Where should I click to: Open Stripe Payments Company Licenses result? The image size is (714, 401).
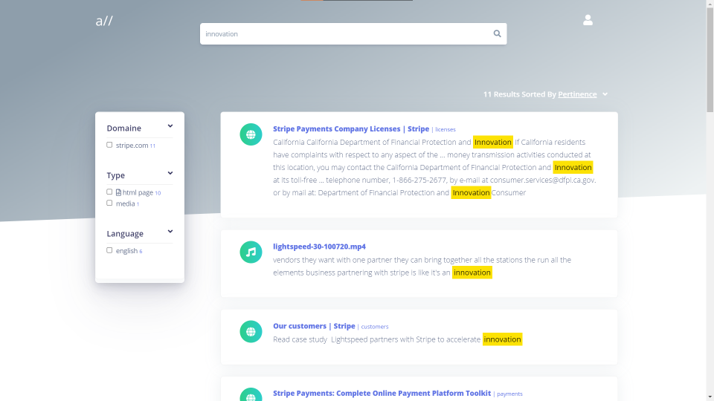(x=351, y=129)
